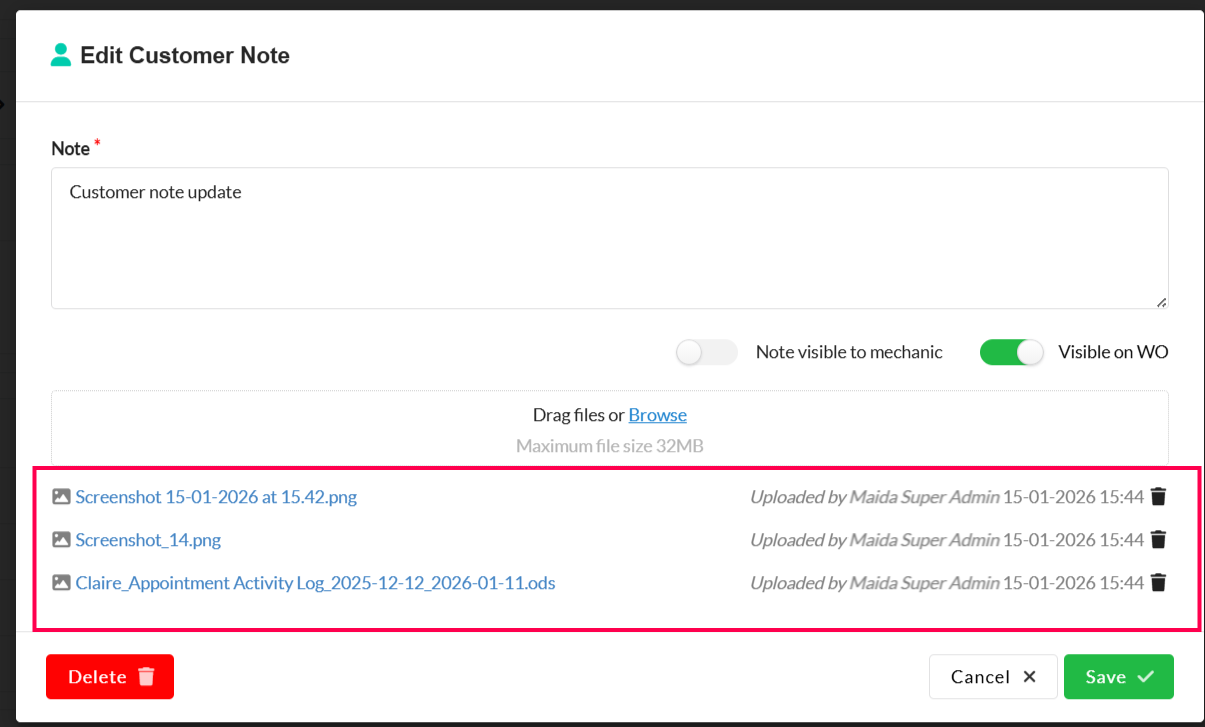Screen dimensions: 1205x727
Task: Open the Claire_Appointment Activity Log .ods link
Action: pos(315,582)
